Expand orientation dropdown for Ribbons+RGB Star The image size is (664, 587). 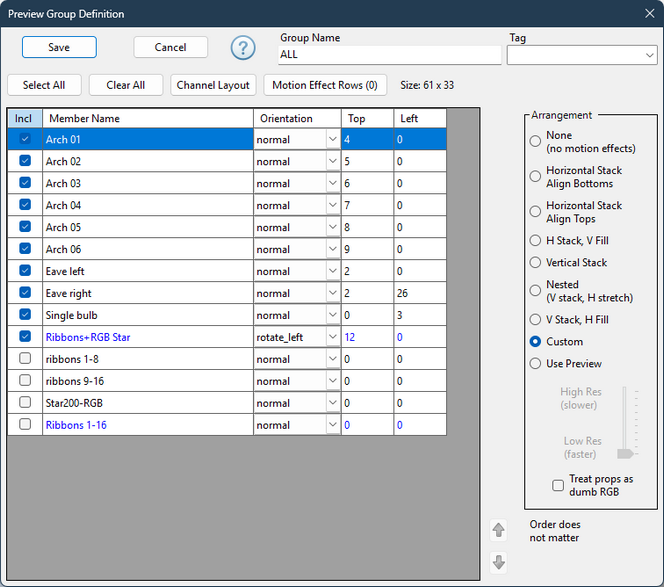(x=333, y=337)
